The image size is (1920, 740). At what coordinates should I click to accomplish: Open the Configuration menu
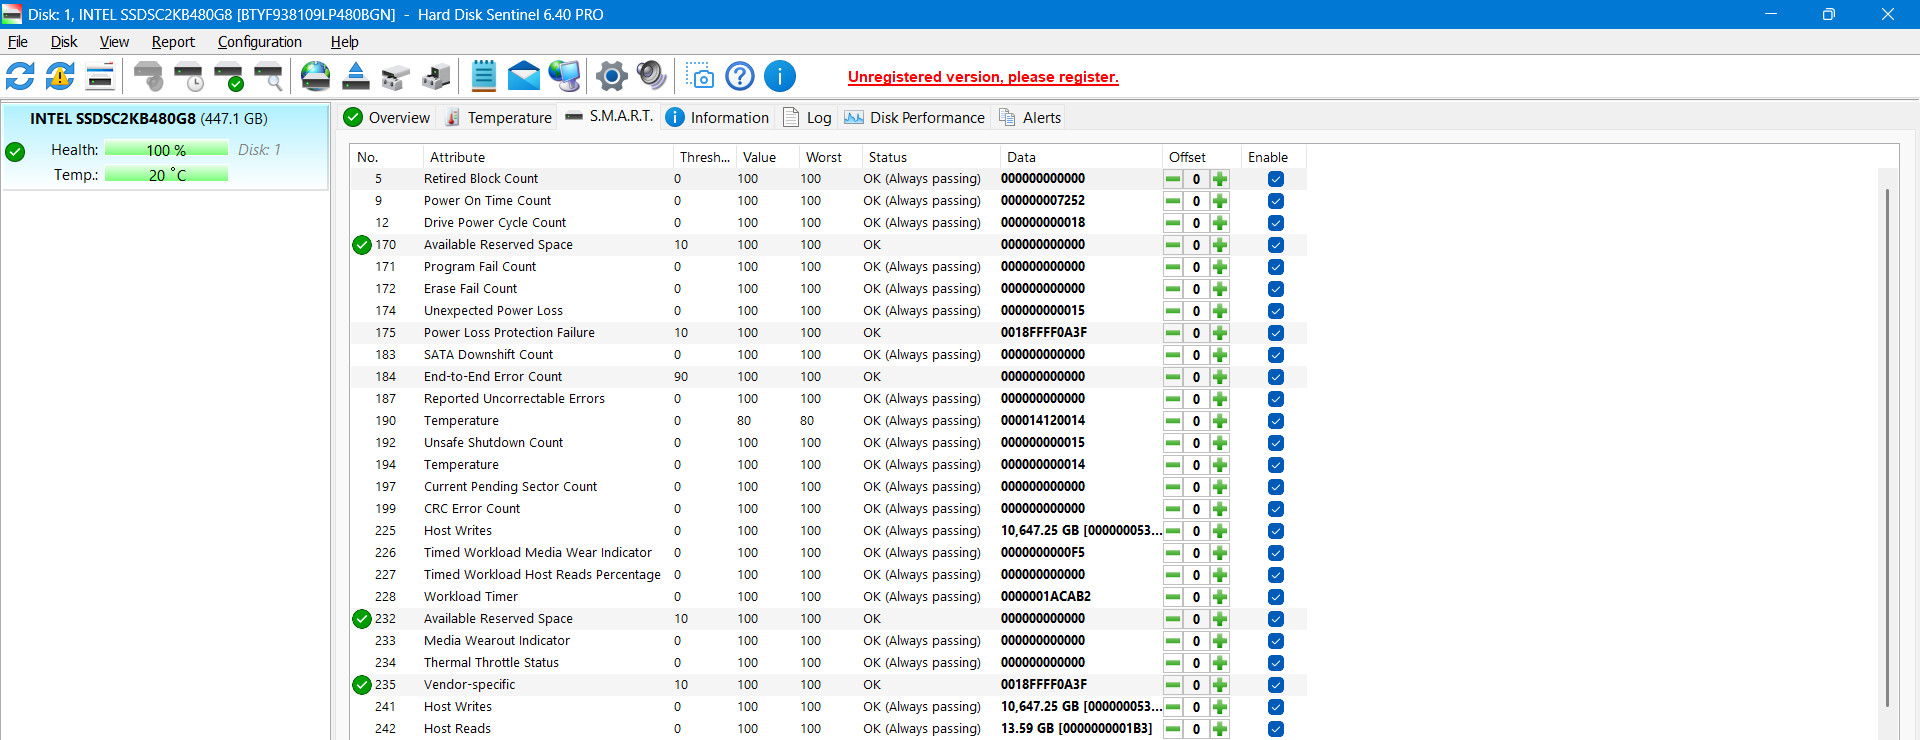[259, 42]
